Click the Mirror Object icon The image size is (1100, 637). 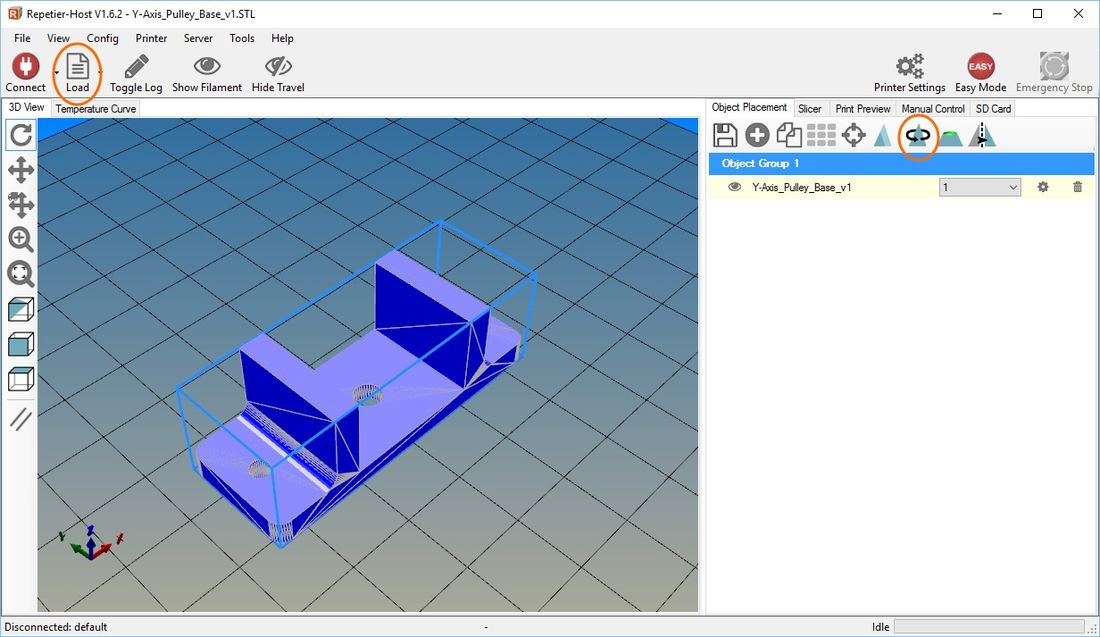tap(982, 135)
